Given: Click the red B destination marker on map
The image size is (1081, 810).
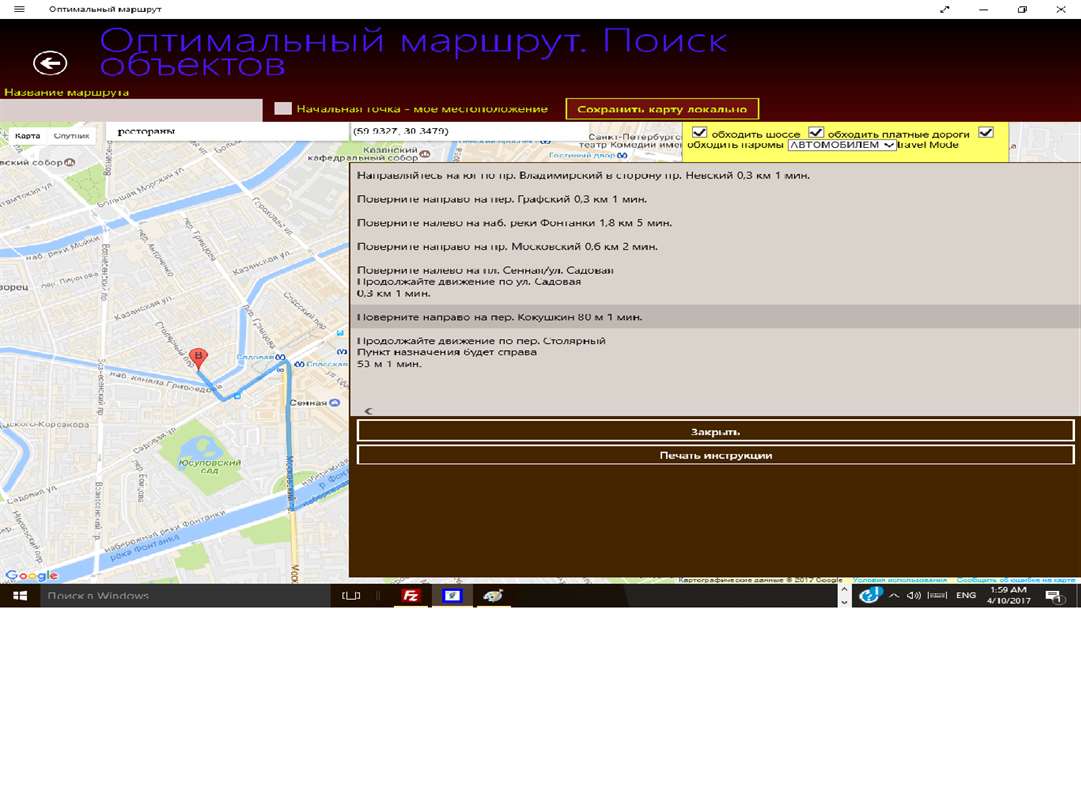Looking at the screenshot, I should [x=199, y=359].
